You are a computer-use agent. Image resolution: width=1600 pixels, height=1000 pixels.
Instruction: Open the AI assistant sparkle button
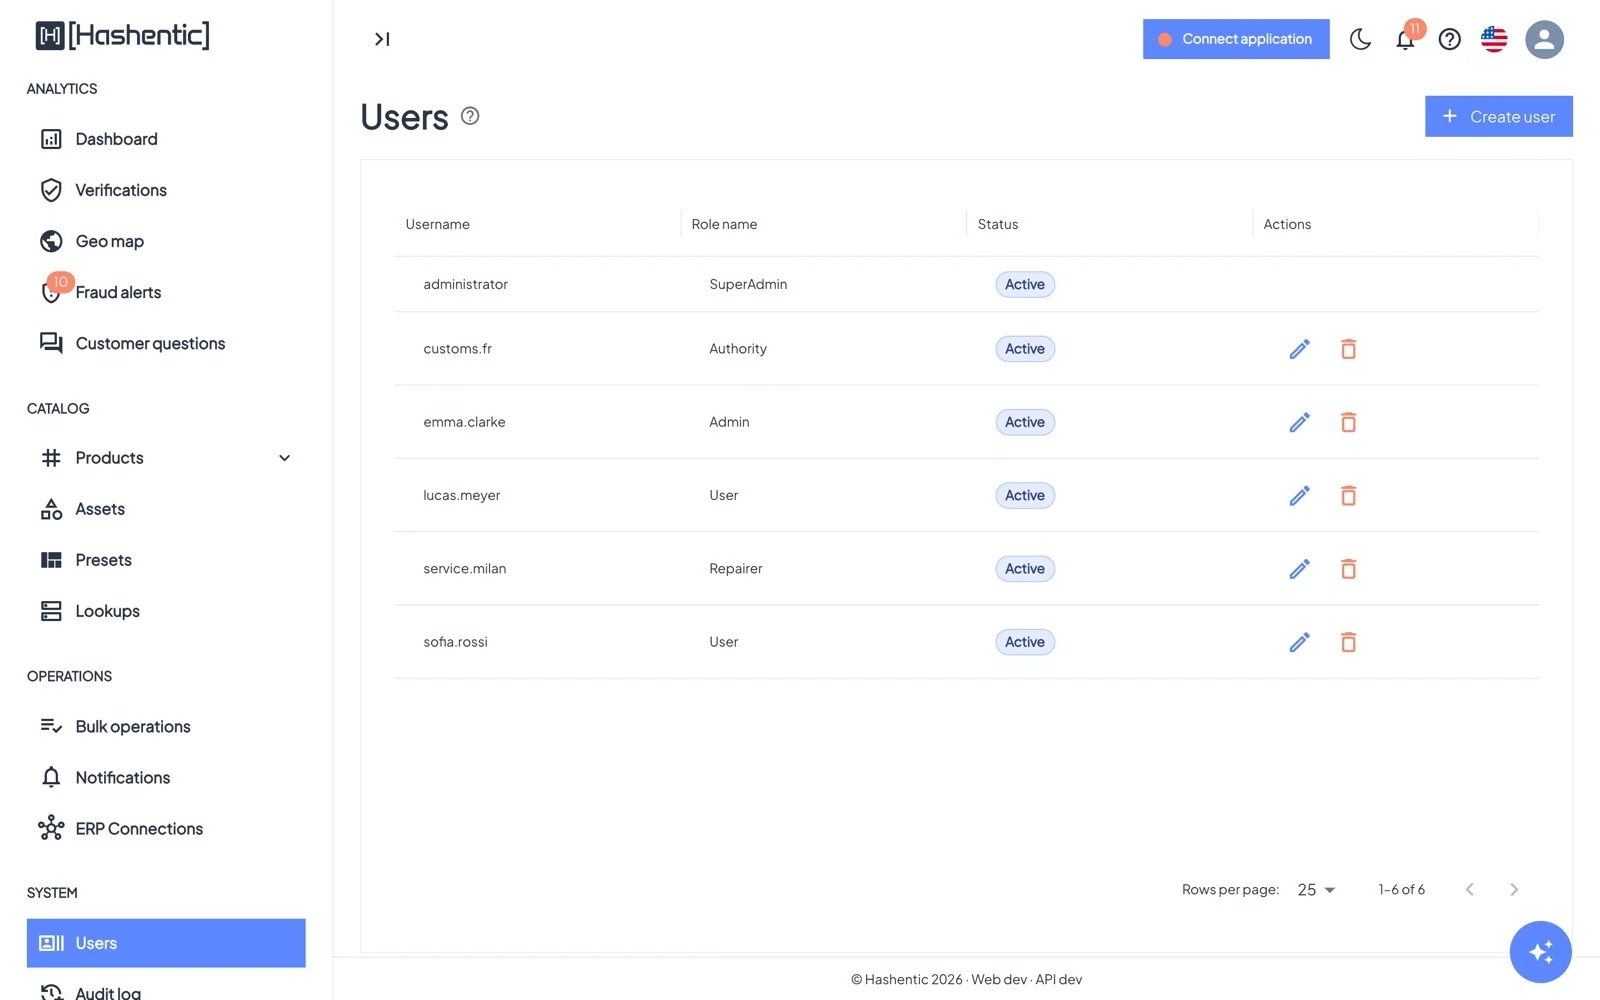coord(1540,952)
